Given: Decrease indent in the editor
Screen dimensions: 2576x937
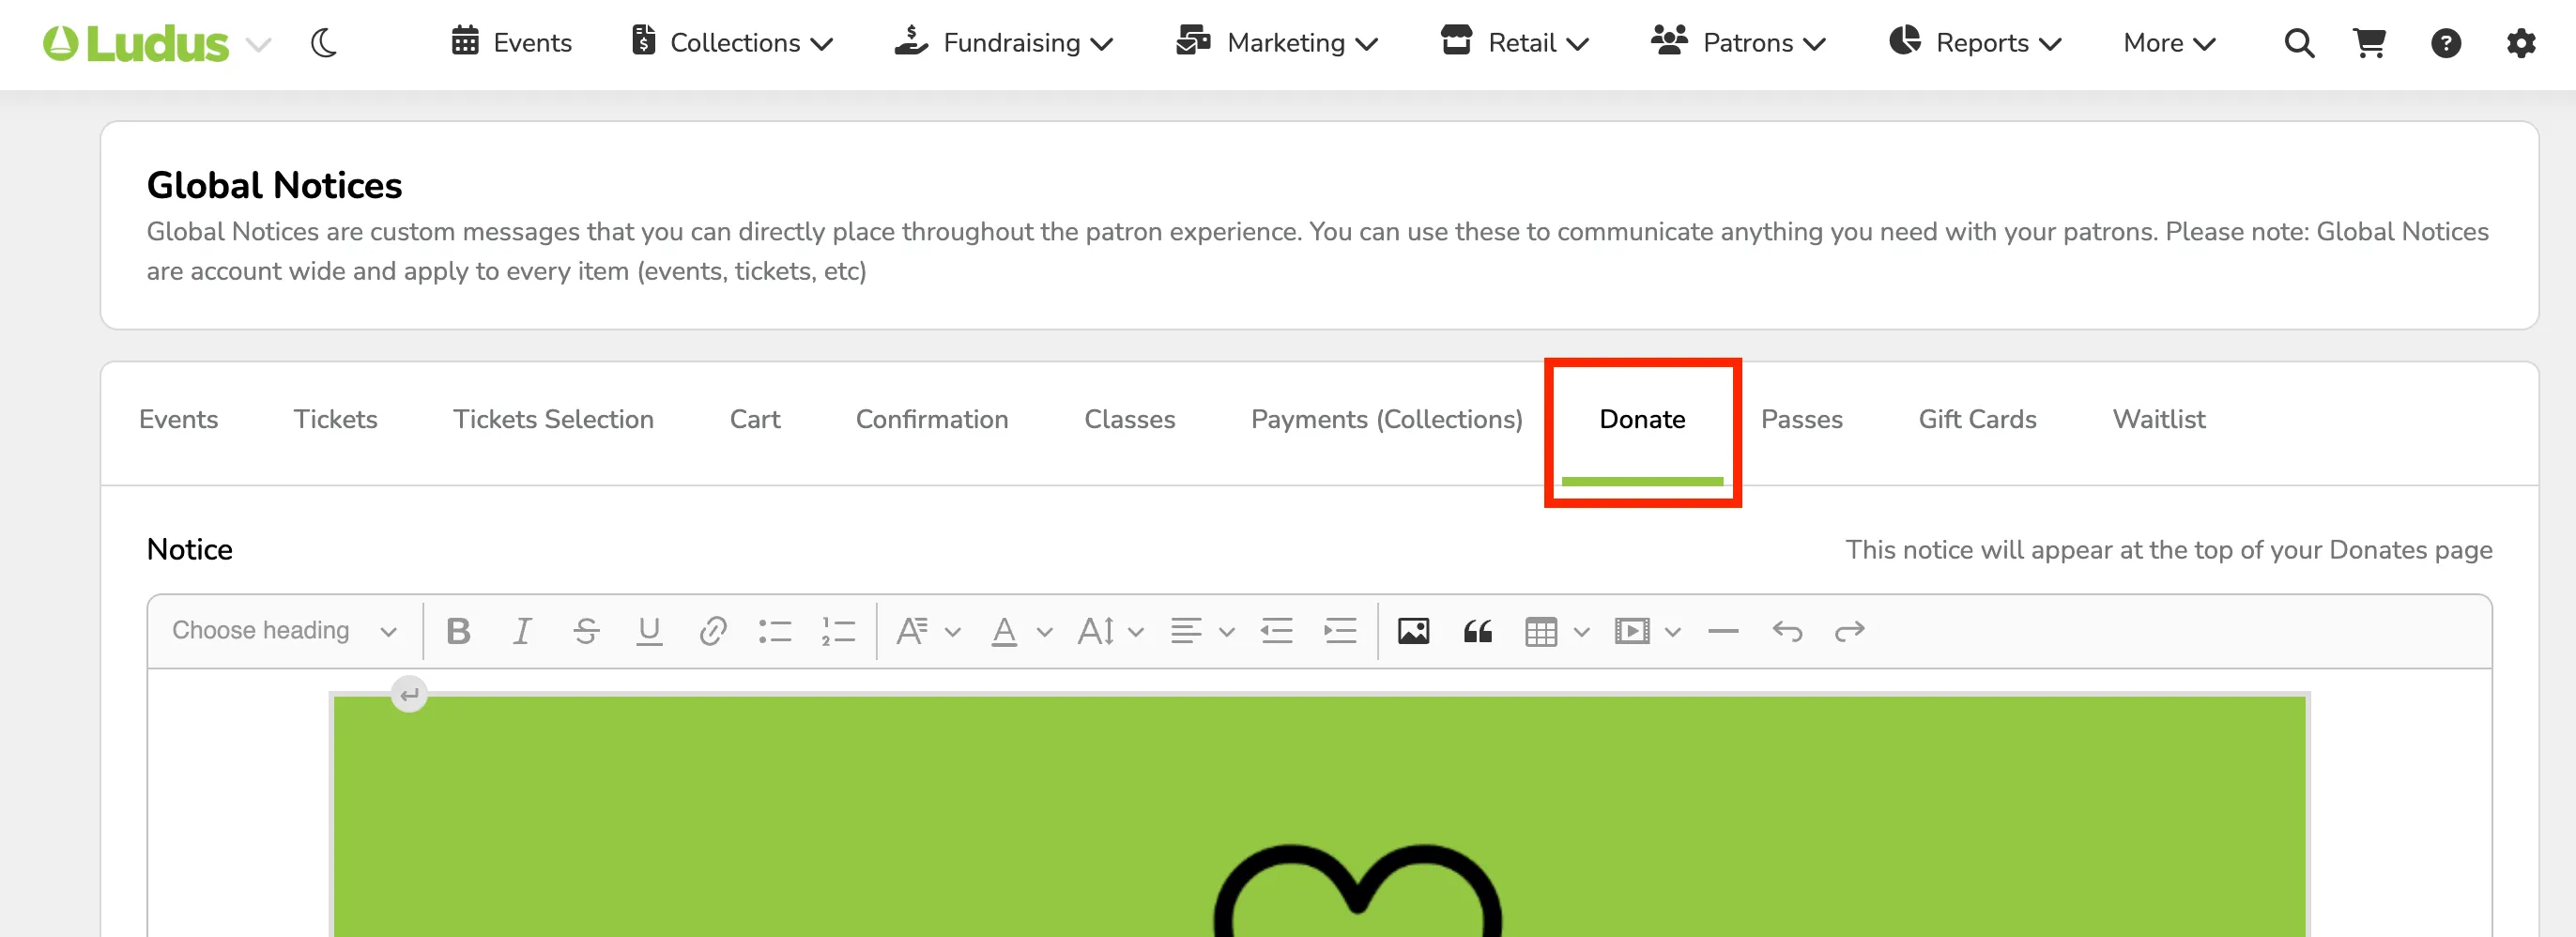Looking at the screenshot, I should pos(1277,631).
